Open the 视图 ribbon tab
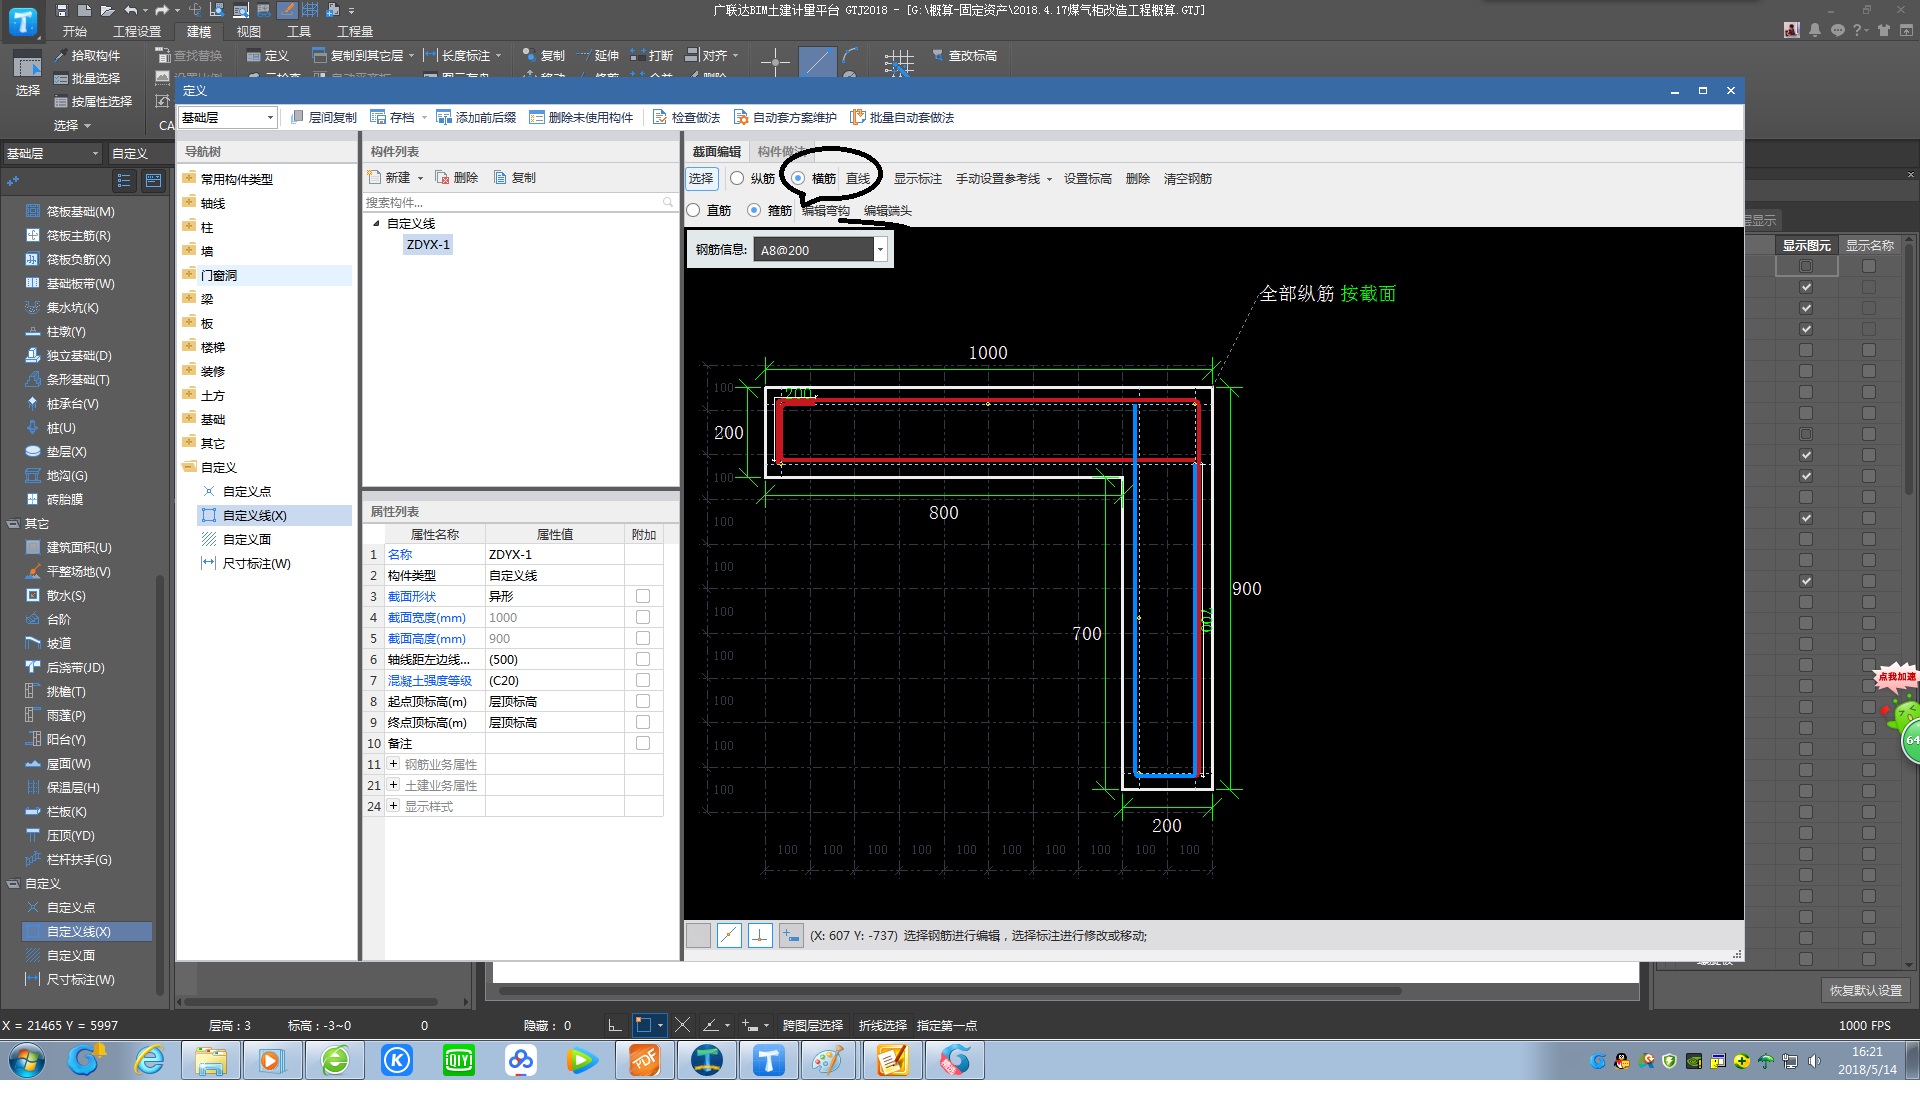Screen dimensions: 1920x1096 click(248, 32)
